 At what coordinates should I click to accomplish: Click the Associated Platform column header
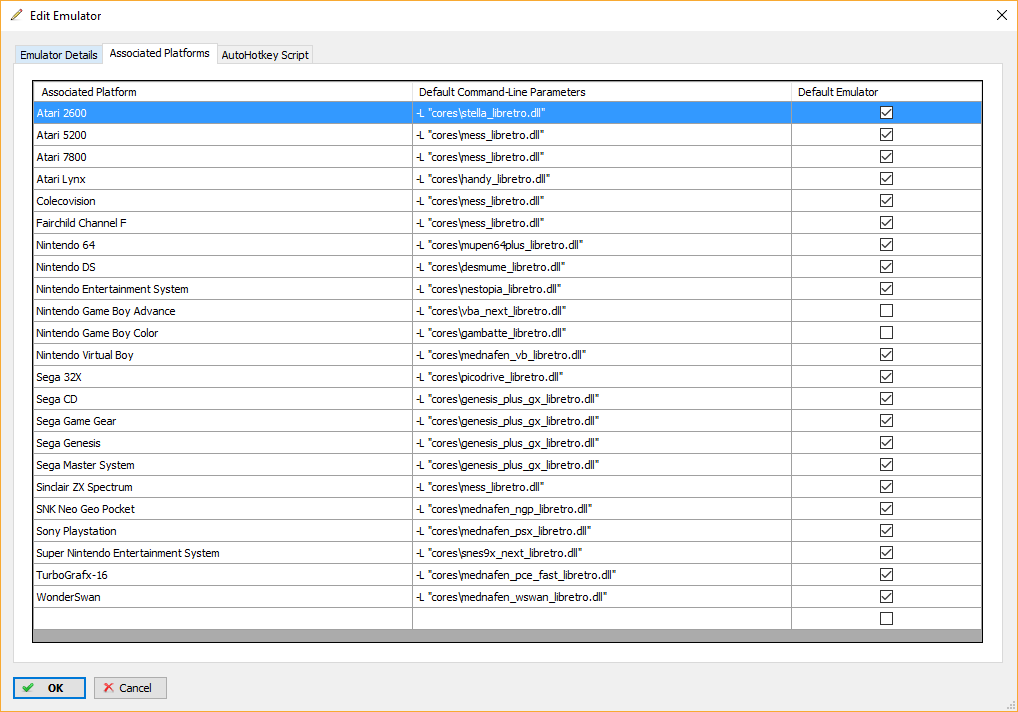point(223,92)
